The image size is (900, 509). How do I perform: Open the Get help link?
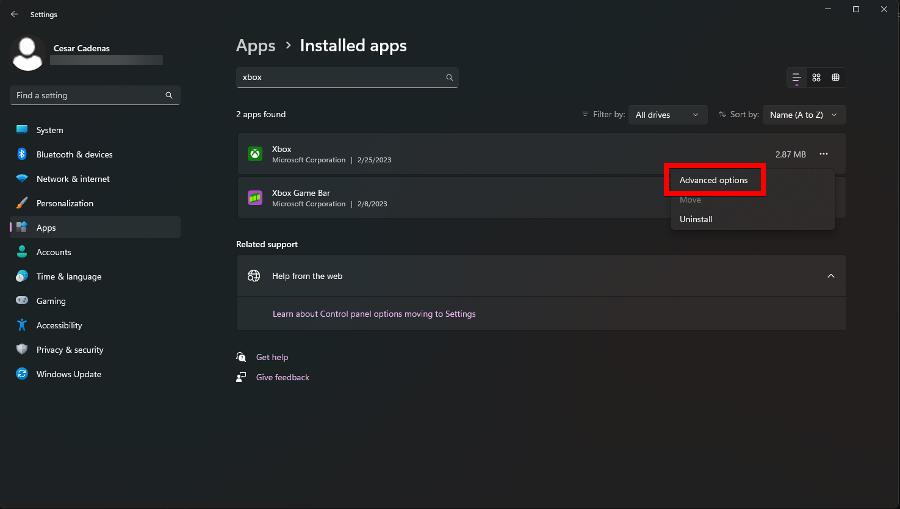[272, 357]
